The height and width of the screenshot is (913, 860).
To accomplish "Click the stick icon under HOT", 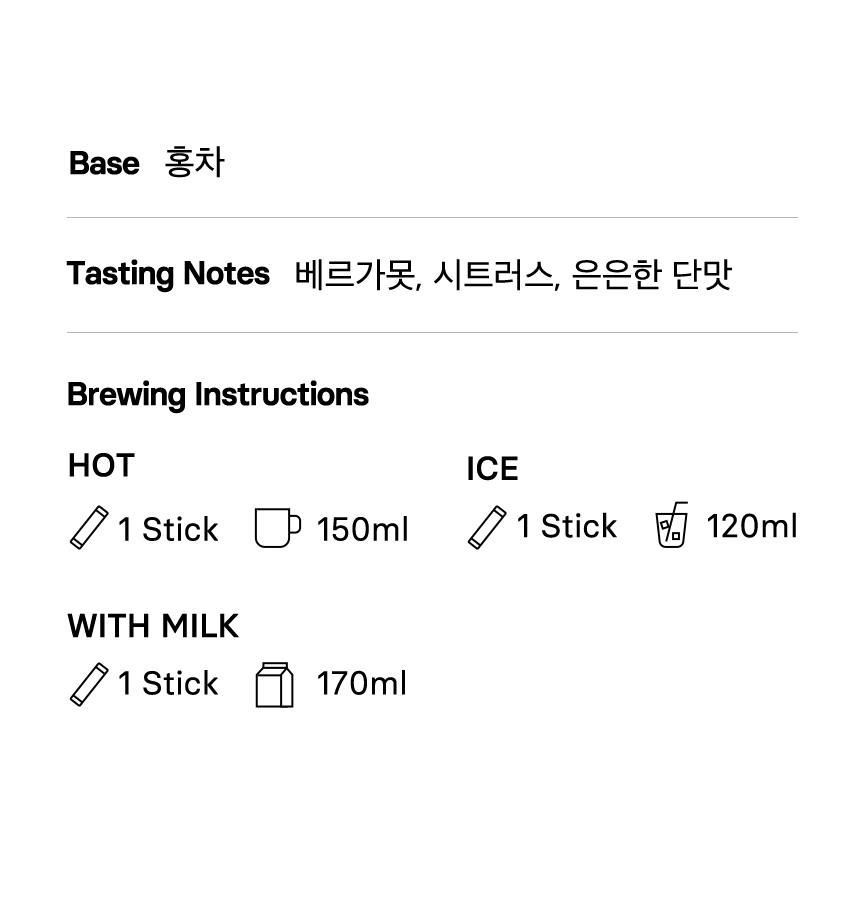I will [x=88, y=528].
